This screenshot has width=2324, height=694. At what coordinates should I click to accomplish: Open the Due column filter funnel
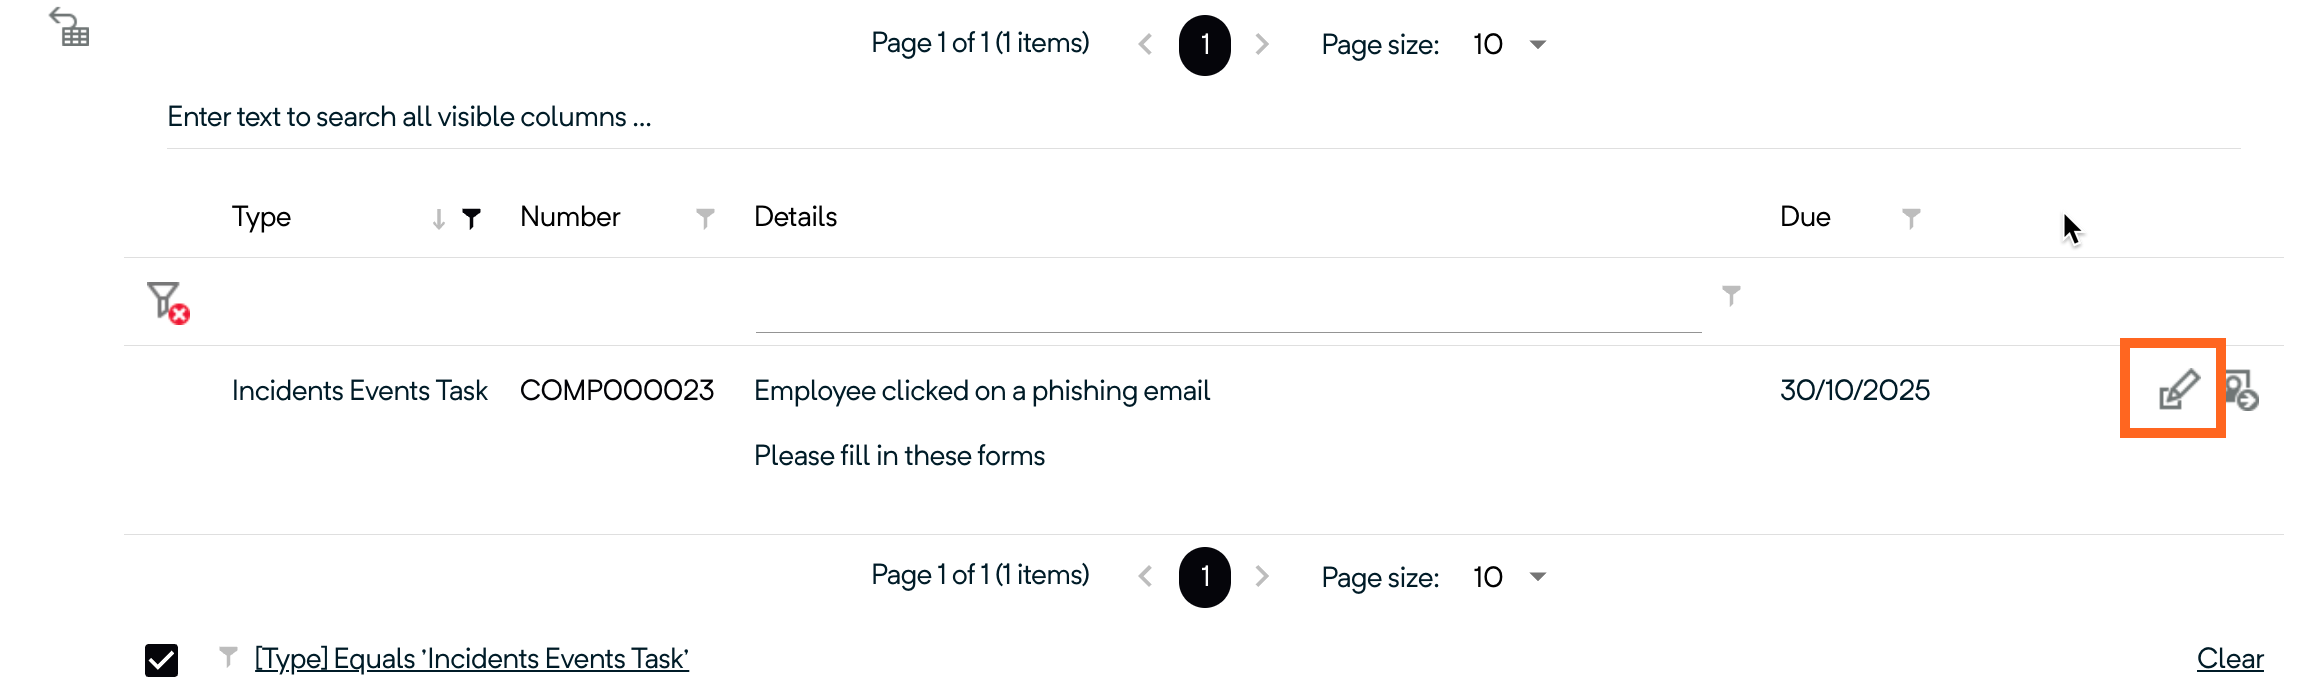tap(1910, 218)
